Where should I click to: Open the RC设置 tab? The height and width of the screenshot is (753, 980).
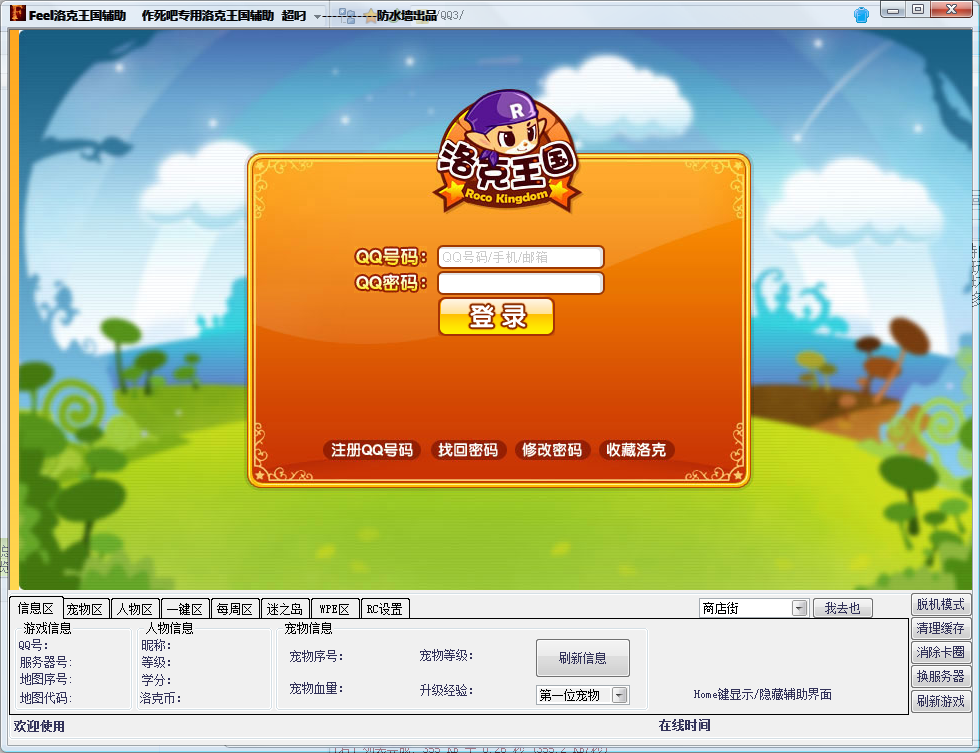tap(385, 609)
